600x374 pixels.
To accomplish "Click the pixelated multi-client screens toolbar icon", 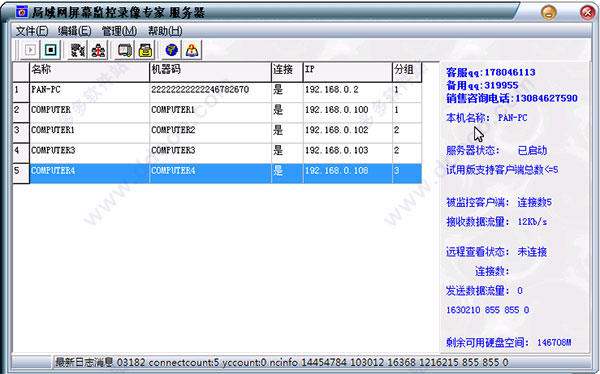I will [x=78, y=50].
